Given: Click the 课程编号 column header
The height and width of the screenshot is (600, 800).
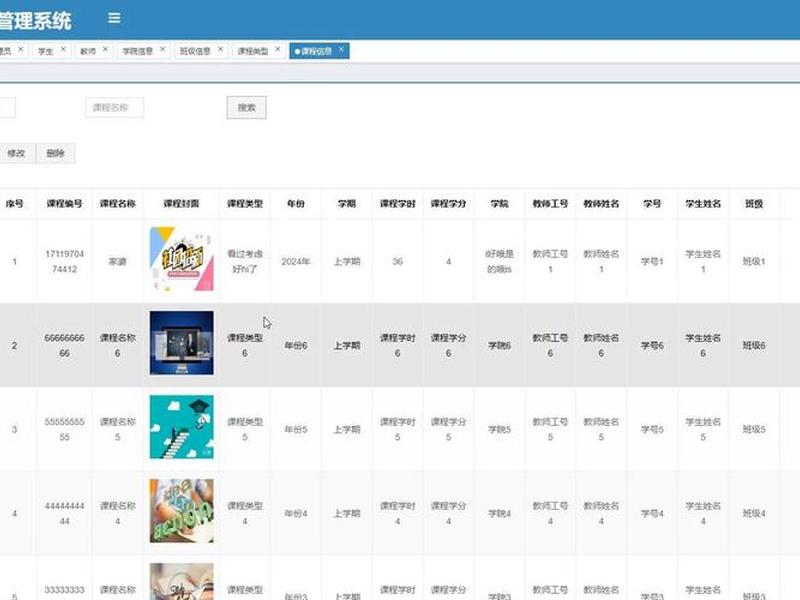Looking at the screenshot, I should click(x=64, y=204).
